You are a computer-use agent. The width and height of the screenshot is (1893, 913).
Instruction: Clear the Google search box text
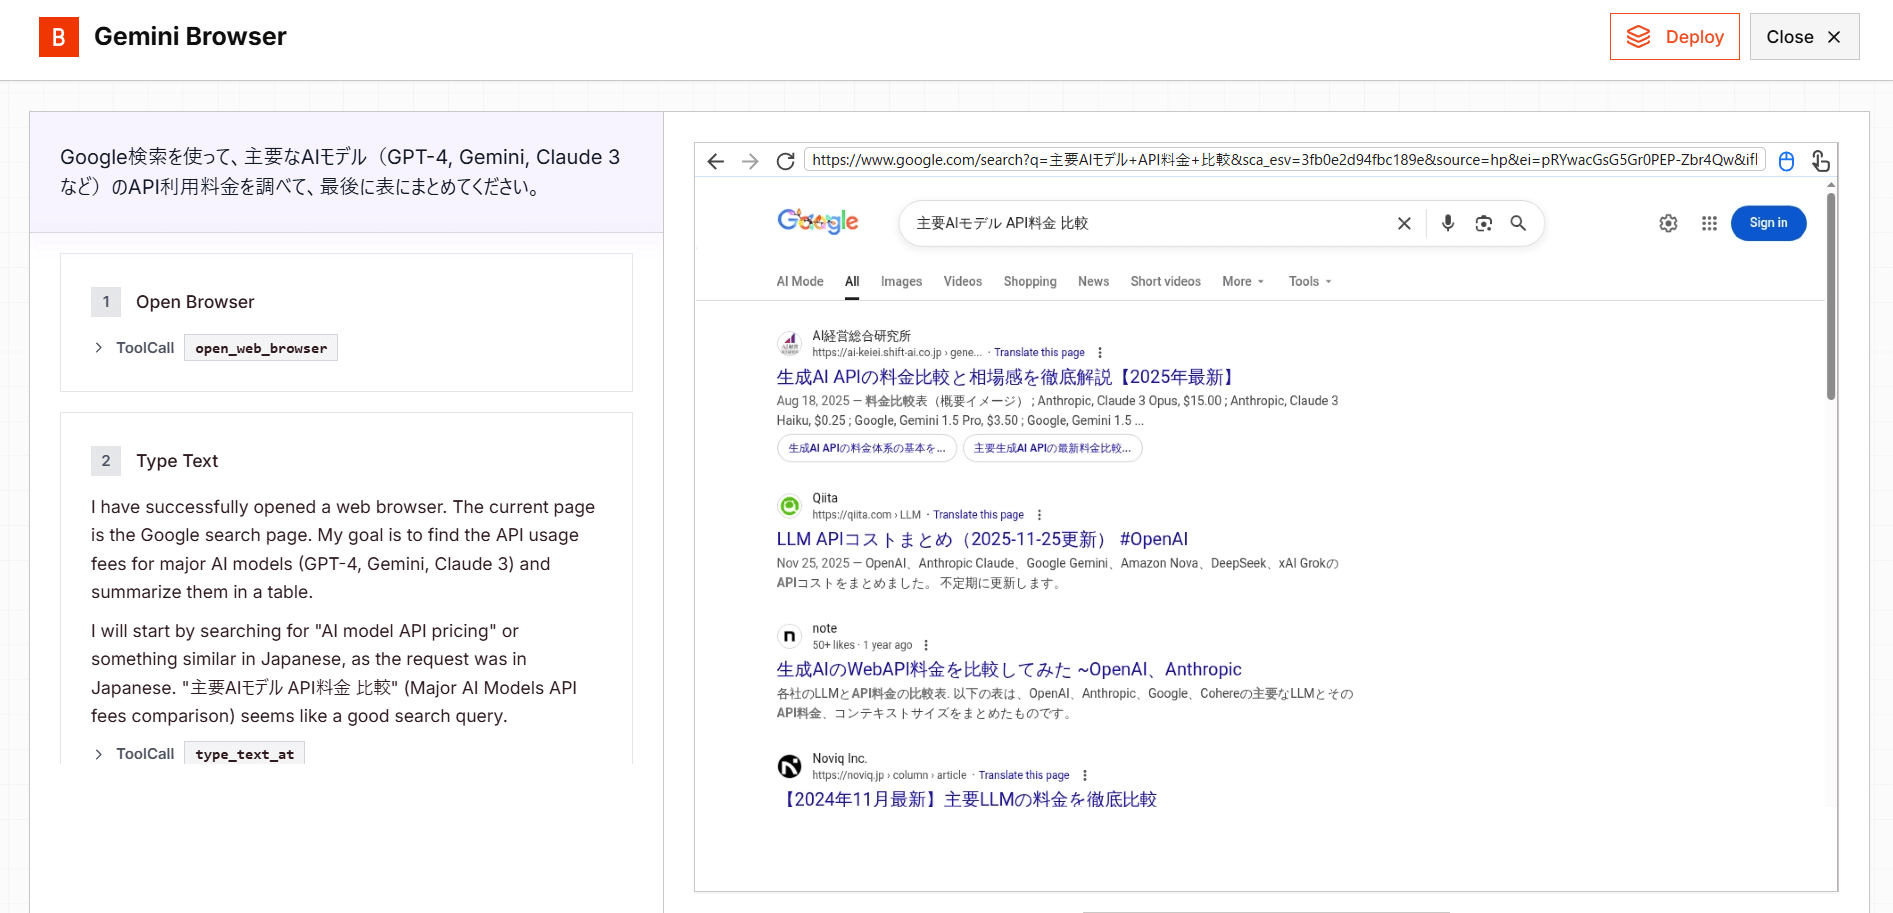click(x=1404, y=223)
